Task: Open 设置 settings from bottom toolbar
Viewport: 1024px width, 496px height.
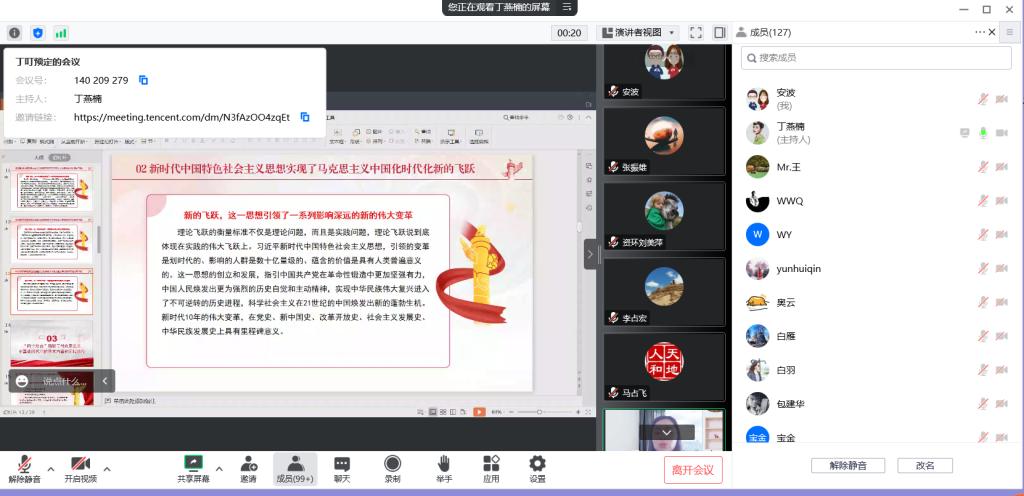Action: point(537,469)
